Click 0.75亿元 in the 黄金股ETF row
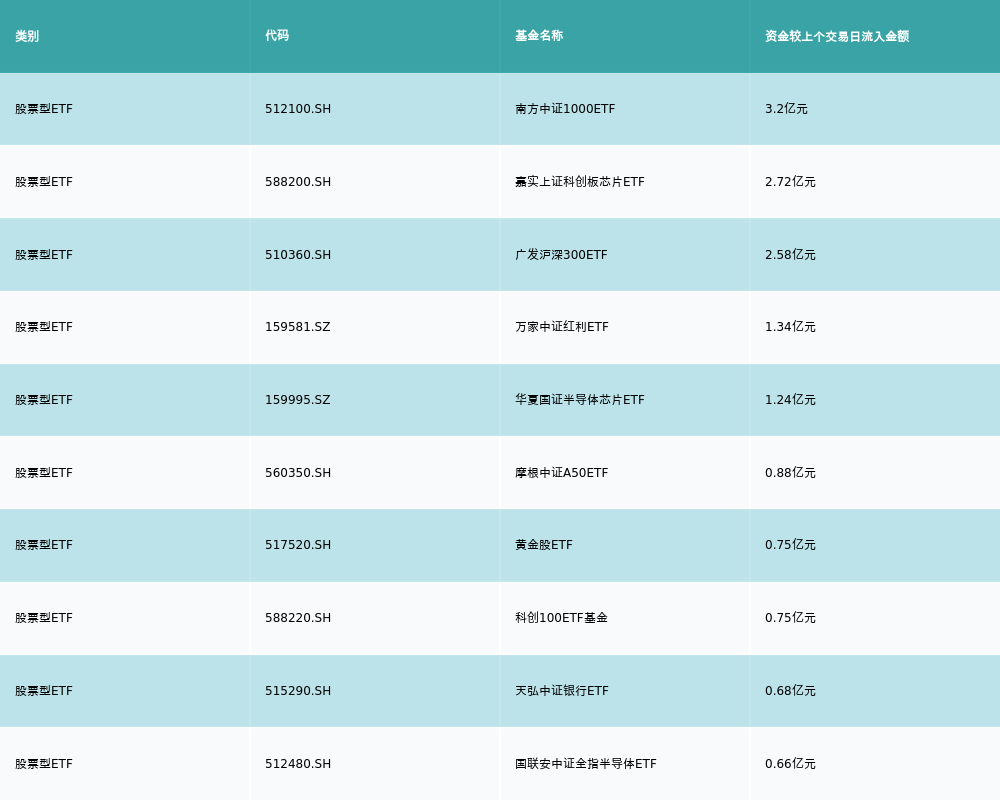This screenshot has width=1000, height=800. point(790,545)
